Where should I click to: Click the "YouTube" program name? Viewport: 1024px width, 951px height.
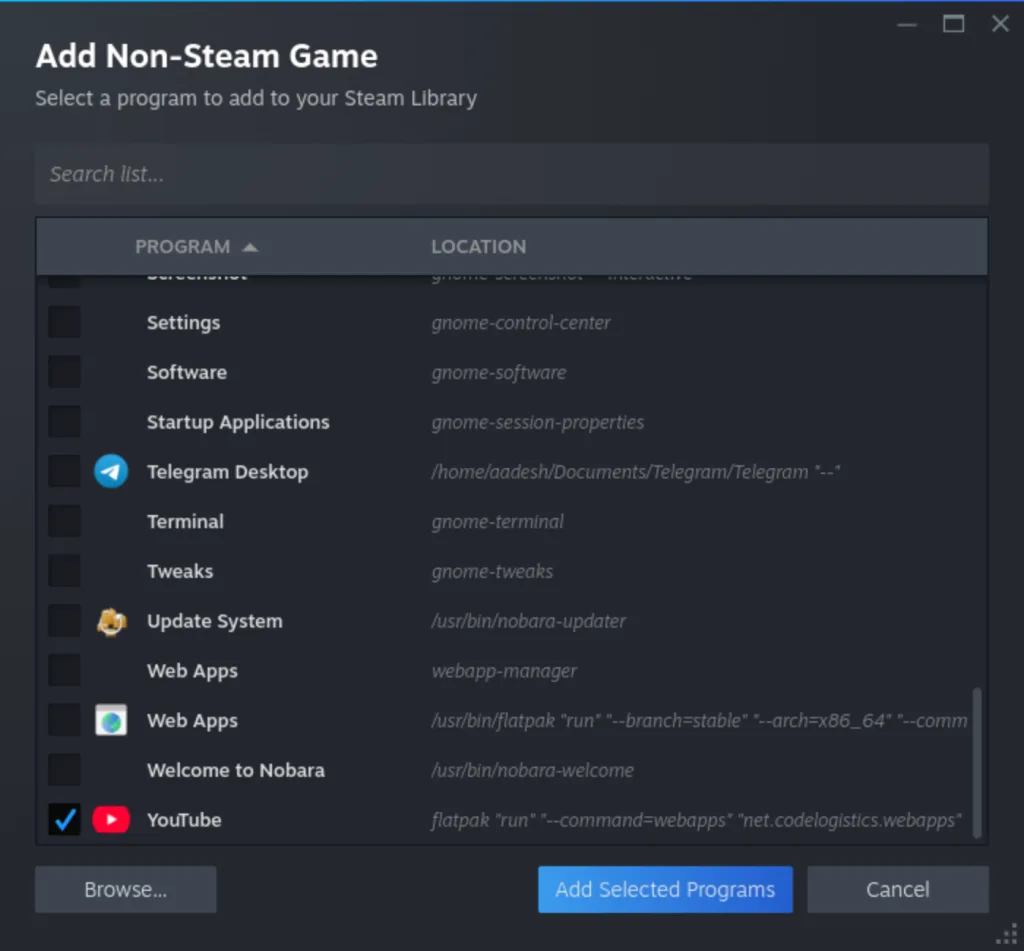point(184,820)
